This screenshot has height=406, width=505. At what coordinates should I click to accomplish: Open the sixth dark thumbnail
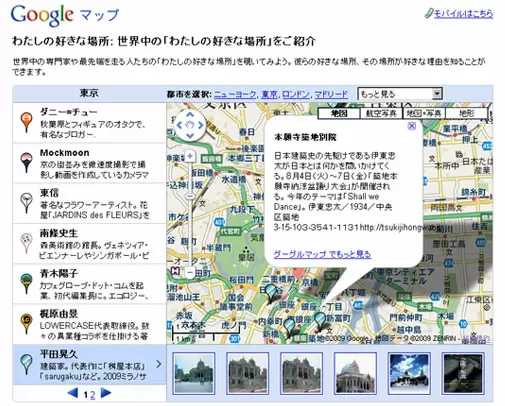tap(463, 373)
